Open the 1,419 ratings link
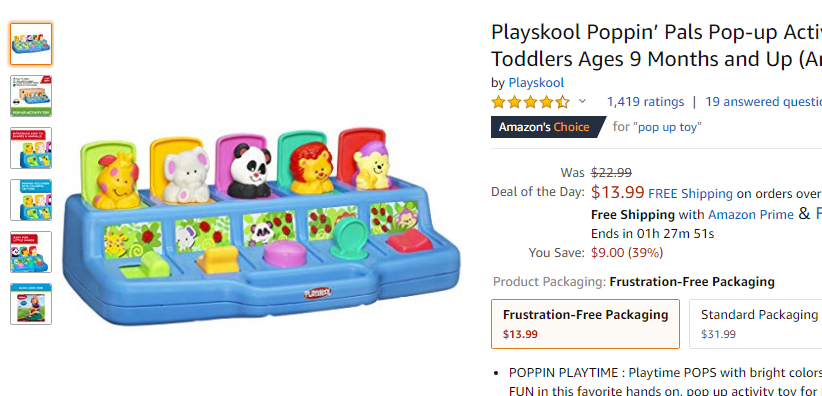Image resolution: width=822 pixels, height=396 pixels. click(x=645, y=102)
